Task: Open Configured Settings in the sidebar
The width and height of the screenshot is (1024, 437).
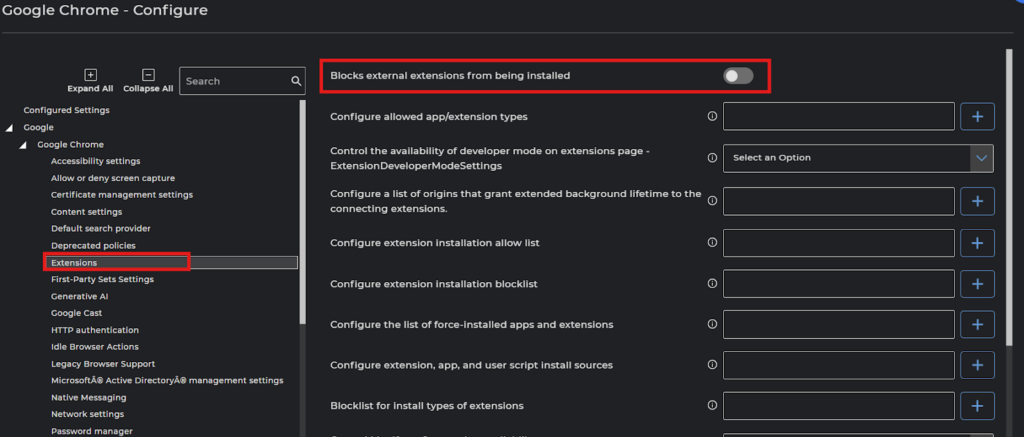Action: 66,110
